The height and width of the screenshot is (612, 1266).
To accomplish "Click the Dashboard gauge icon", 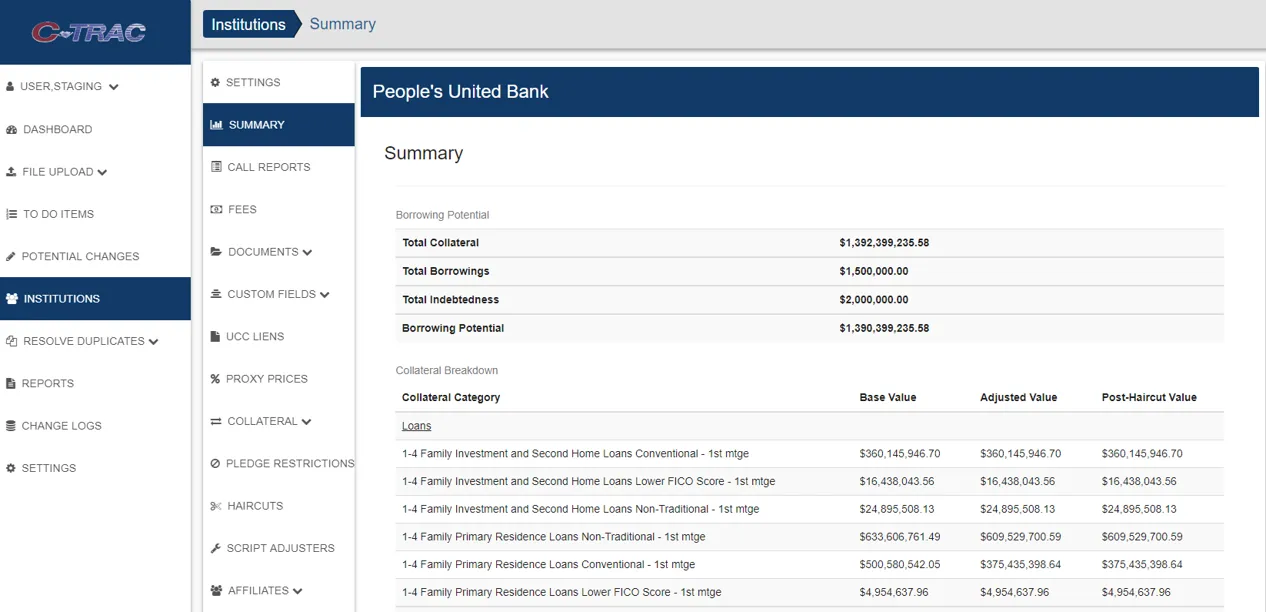I will click(x=12, y=130).
